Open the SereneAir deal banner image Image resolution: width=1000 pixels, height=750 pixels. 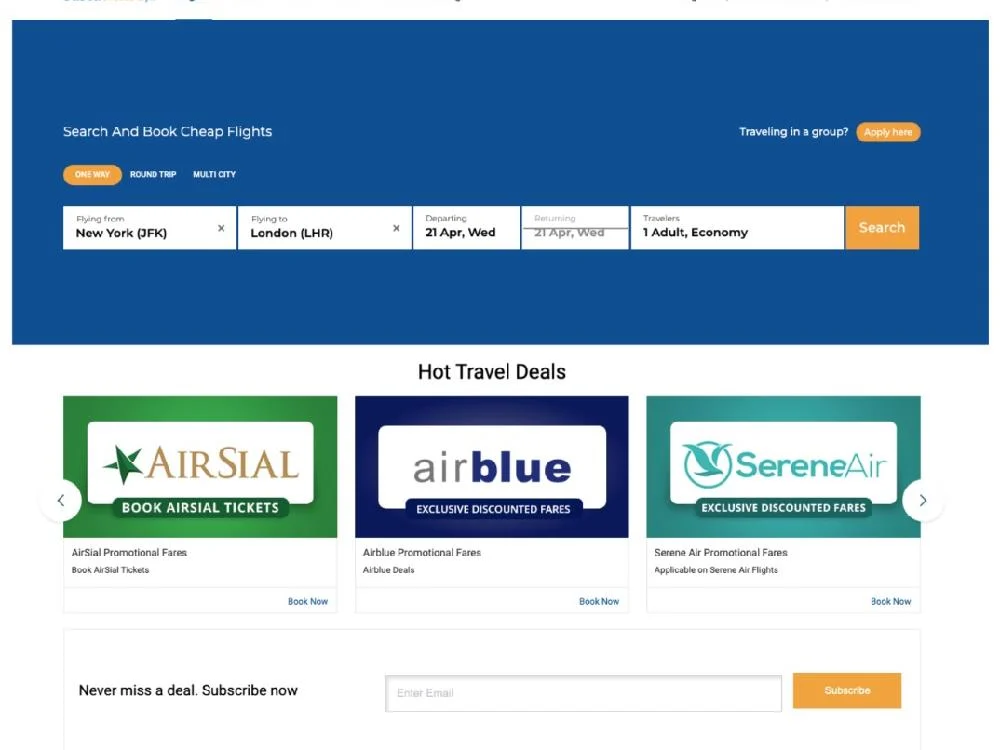(x=783, y=467)
